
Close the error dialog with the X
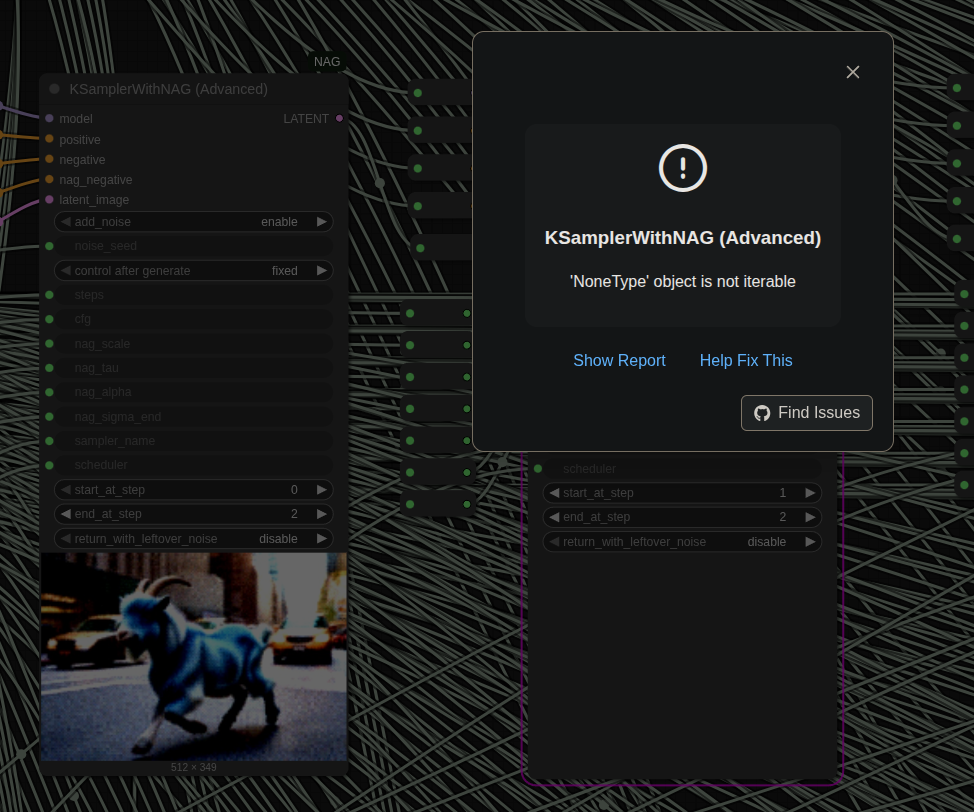coord(853,72)
